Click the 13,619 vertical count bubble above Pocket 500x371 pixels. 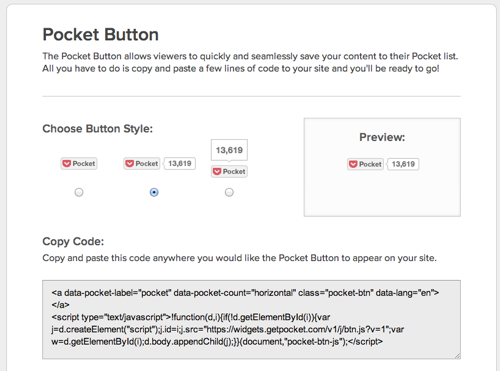click(229, 150)
